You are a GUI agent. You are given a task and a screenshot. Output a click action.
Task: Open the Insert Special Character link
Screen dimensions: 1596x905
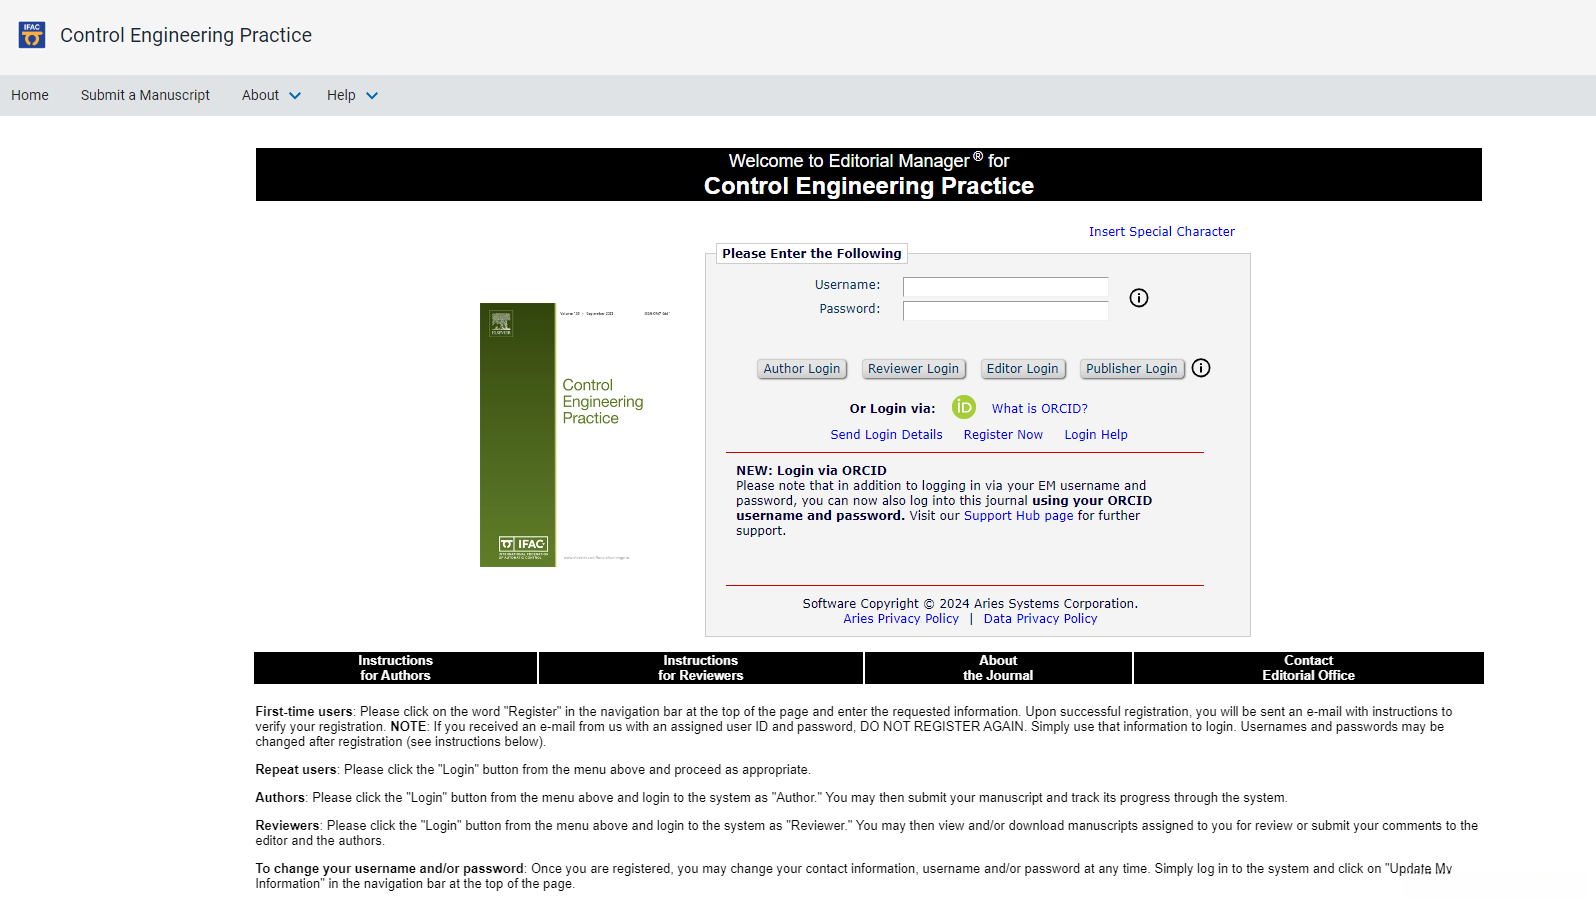coord(1162,232)
